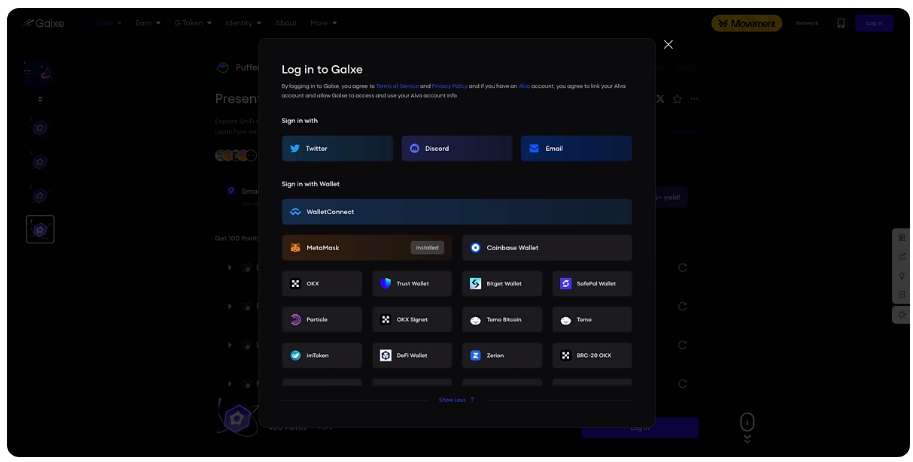Close the Log in to Galxe dialog
The image size is (913, 462).
click(x=668, y=45)
